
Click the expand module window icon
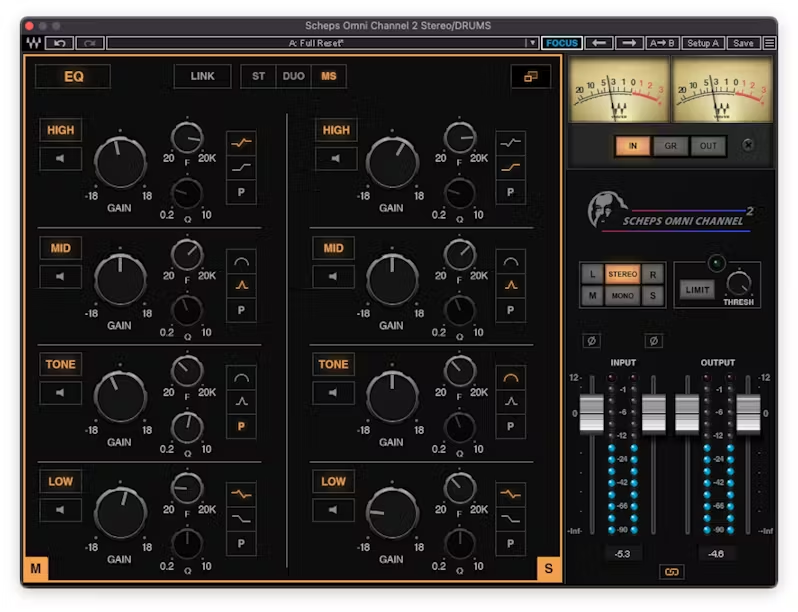(531, 77)
